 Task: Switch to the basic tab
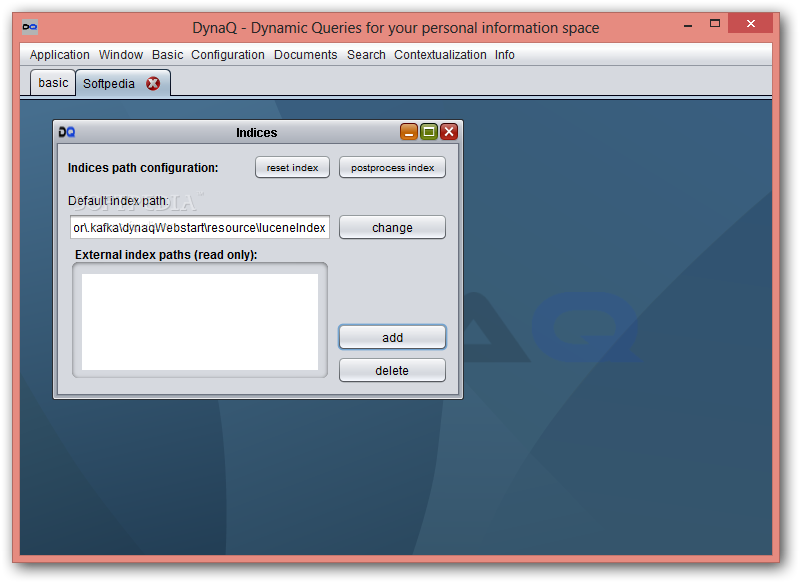click(53, 83)
